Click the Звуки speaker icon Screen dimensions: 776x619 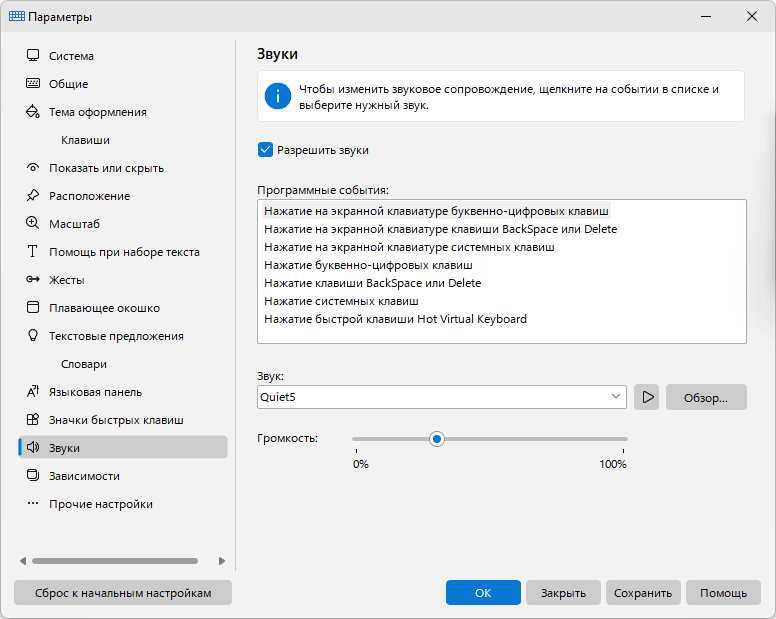33,447
